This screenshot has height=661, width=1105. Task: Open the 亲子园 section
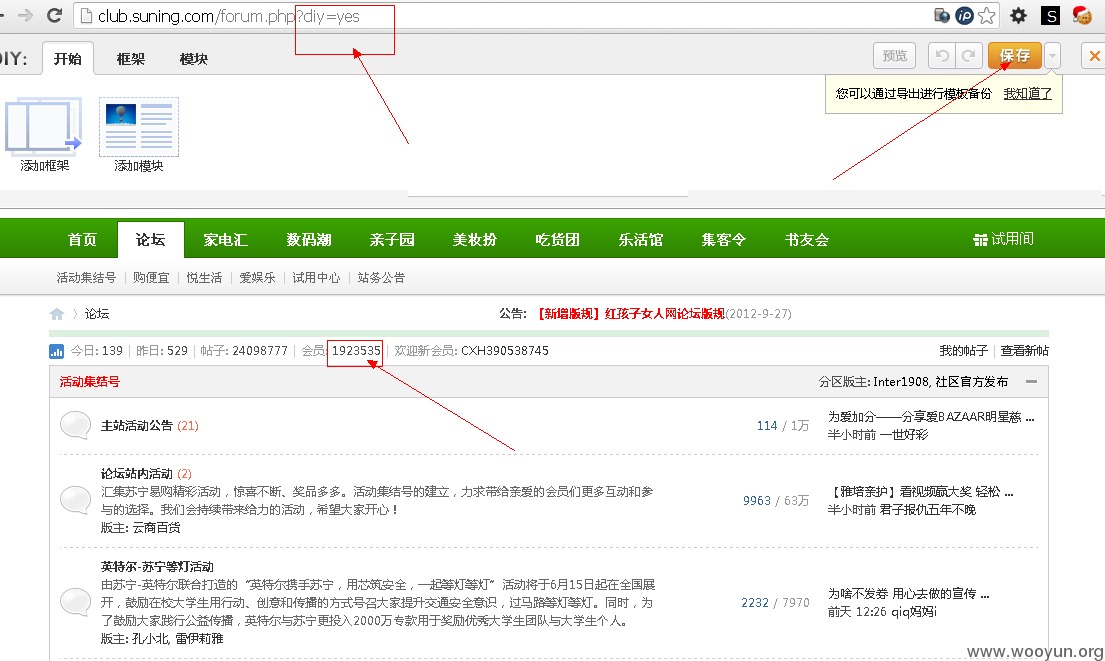[392, 240]
